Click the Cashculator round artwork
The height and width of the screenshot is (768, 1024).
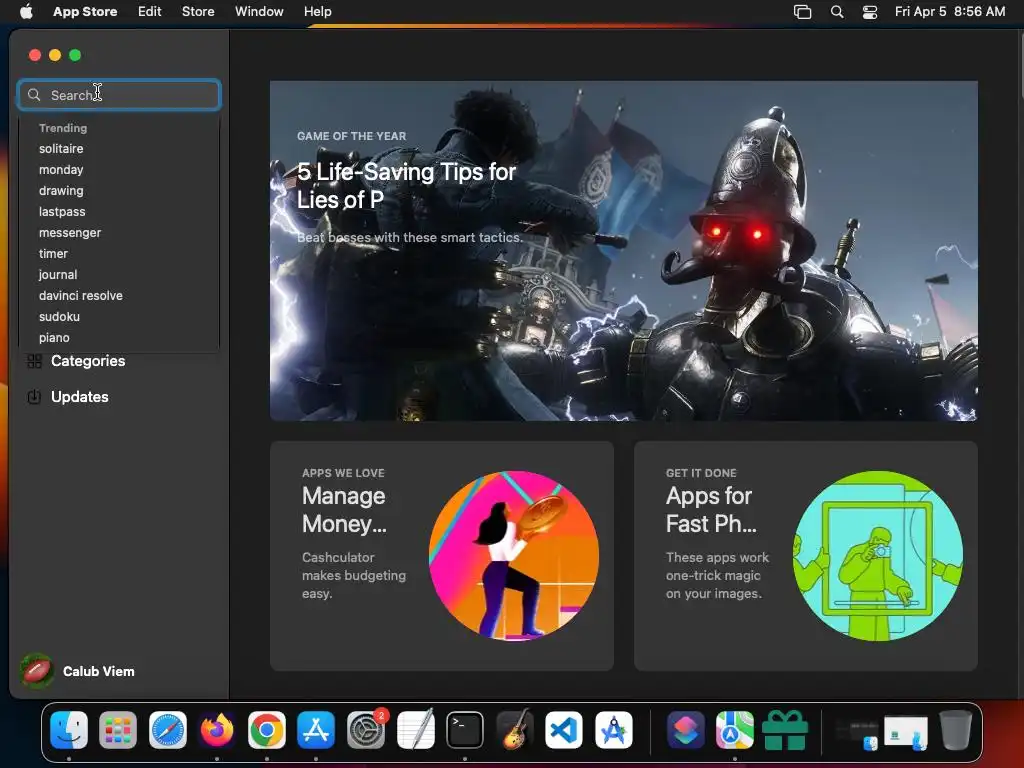[513, 556]
